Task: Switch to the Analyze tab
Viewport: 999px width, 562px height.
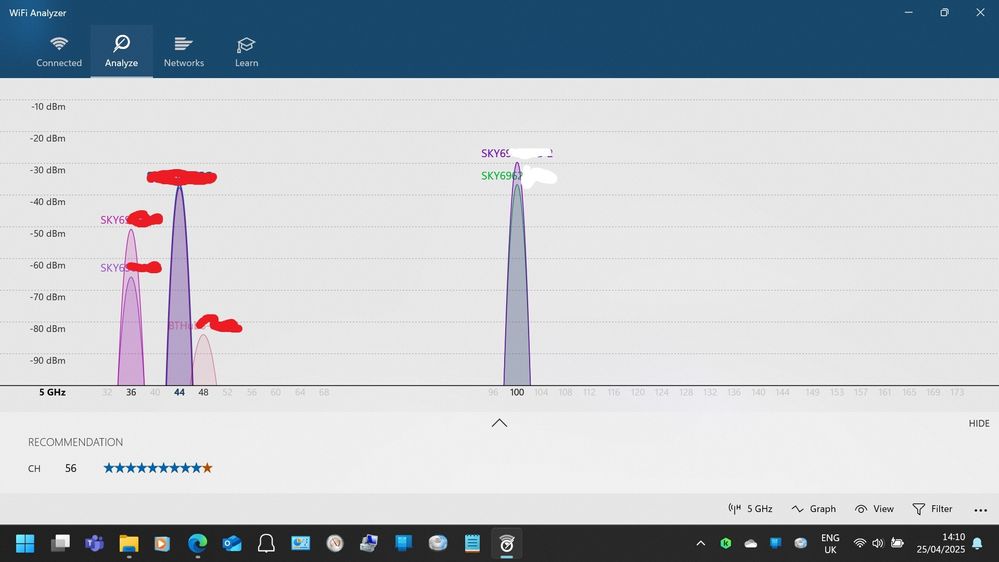Action: pos(121,51)
